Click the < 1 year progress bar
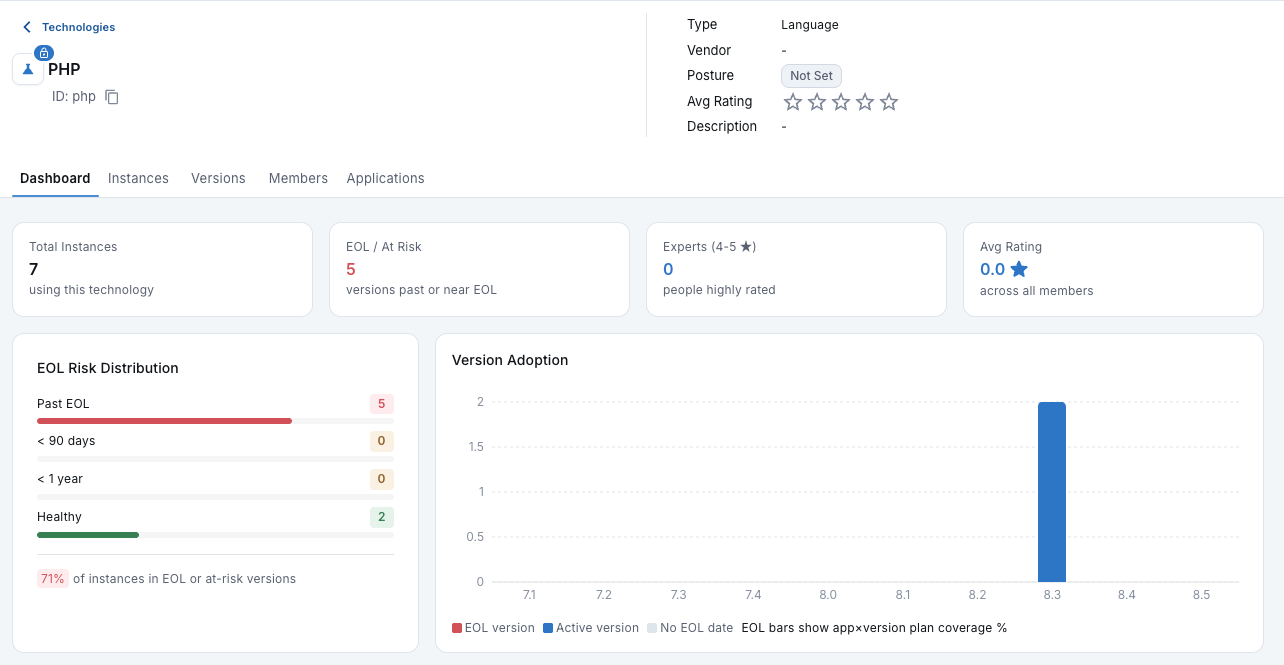1284x665 pixels. pyautogui.click(x=215, y=497)
